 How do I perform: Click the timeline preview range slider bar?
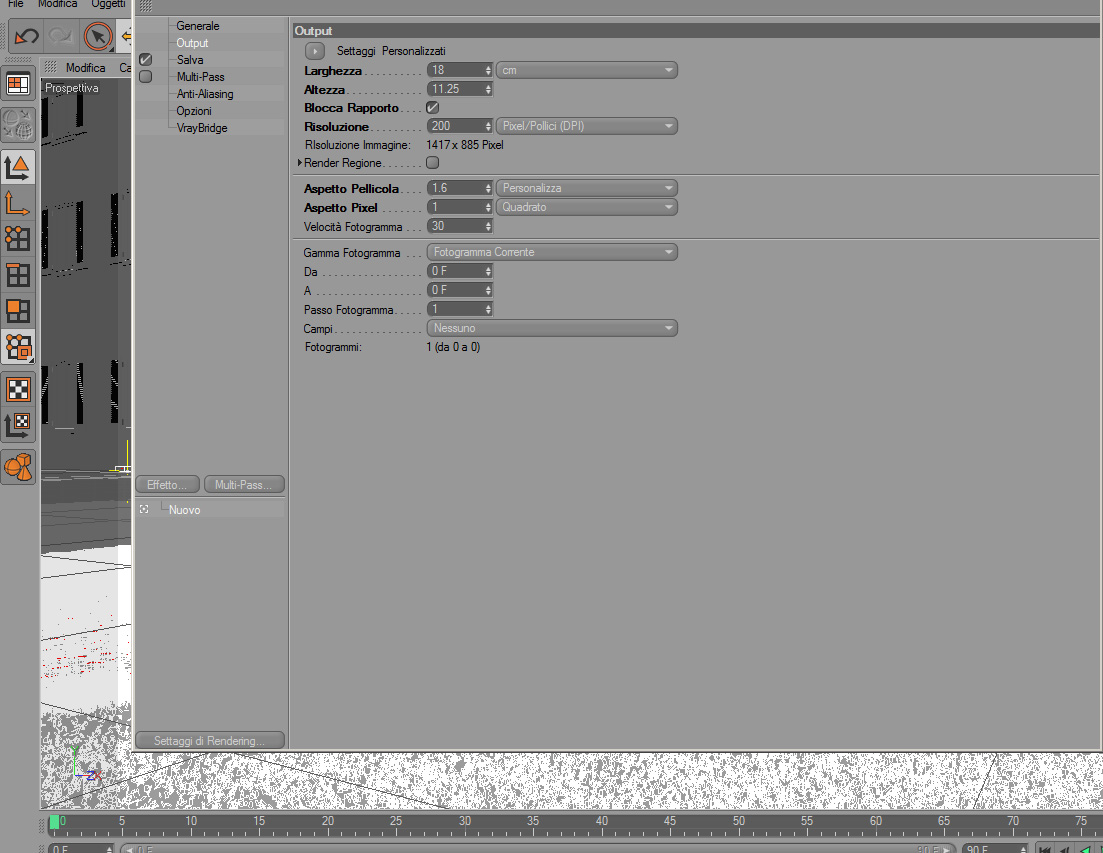538,849
